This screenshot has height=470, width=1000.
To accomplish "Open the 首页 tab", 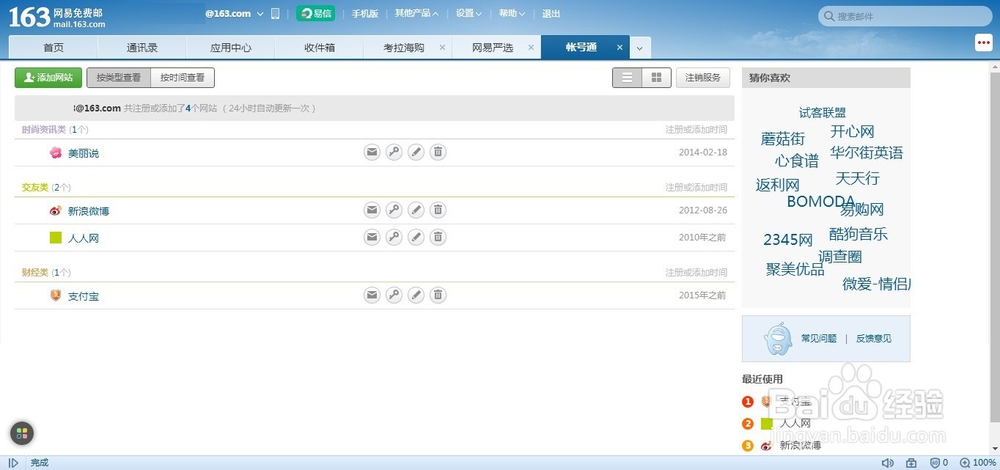I will [54, 48].
